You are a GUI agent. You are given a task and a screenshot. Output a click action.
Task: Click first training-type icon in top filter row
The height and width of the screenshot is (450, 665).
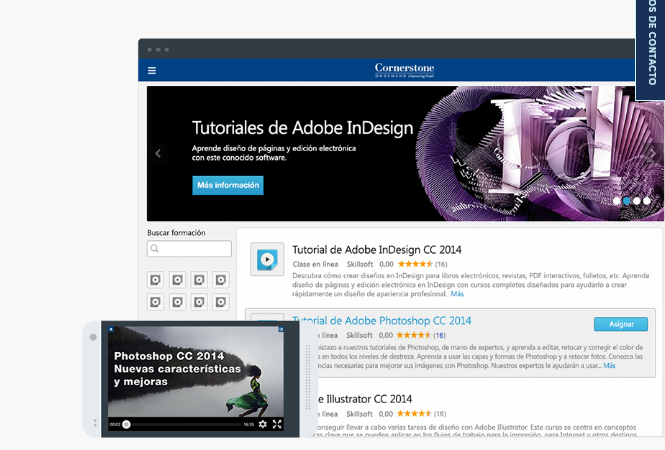tap(156, 280)
